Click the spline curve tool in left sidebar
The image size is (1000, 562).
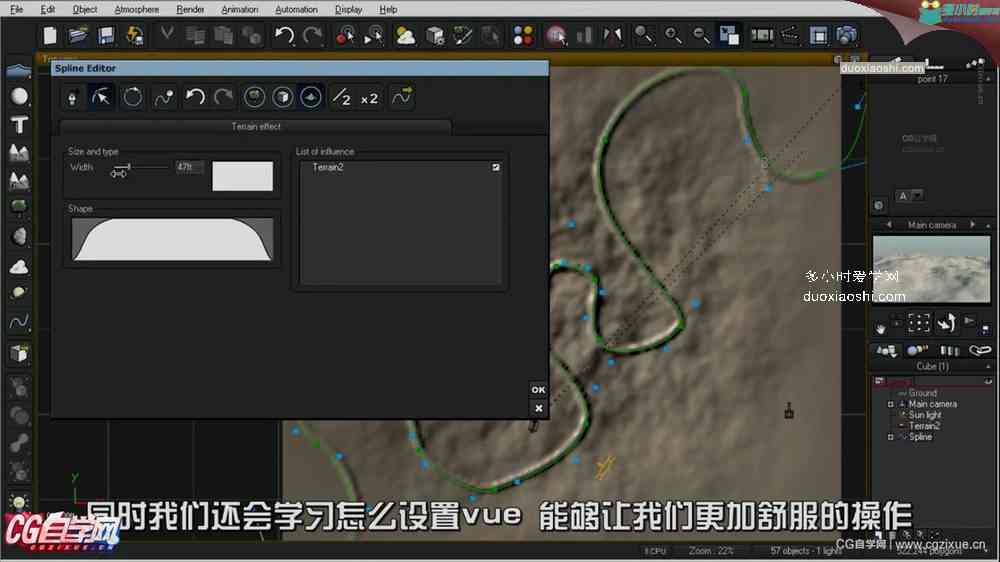pos(19,322)
